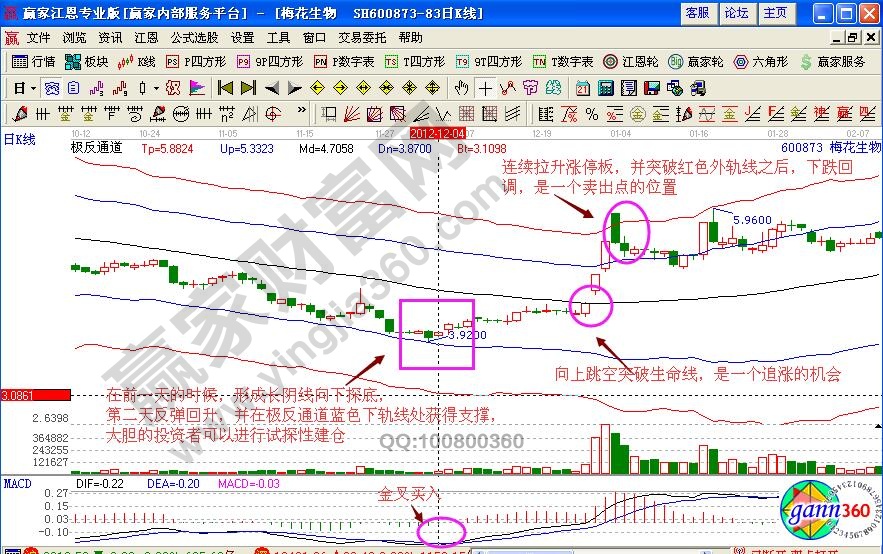Switch to the K线 candlestick chart
Viewport: 883px width, 554px height.
[136, 62]
